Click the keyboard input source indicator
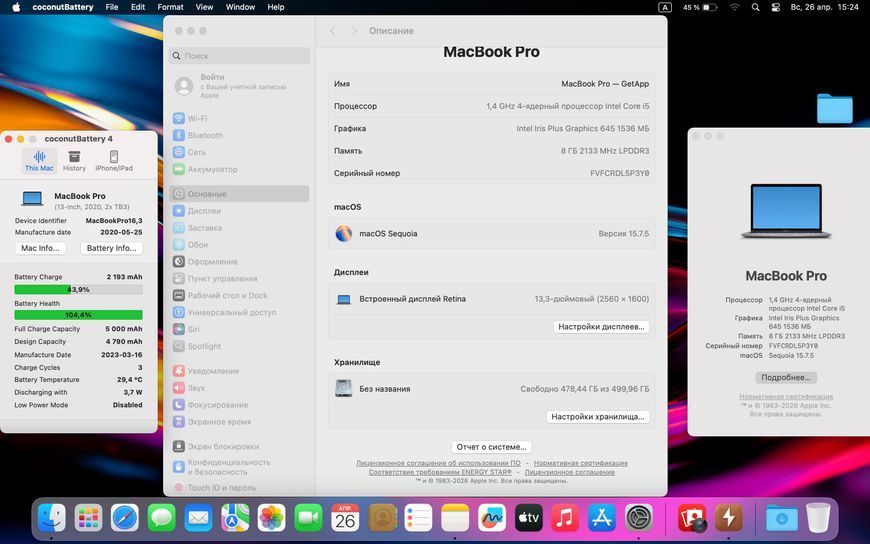 pos(665,7)
